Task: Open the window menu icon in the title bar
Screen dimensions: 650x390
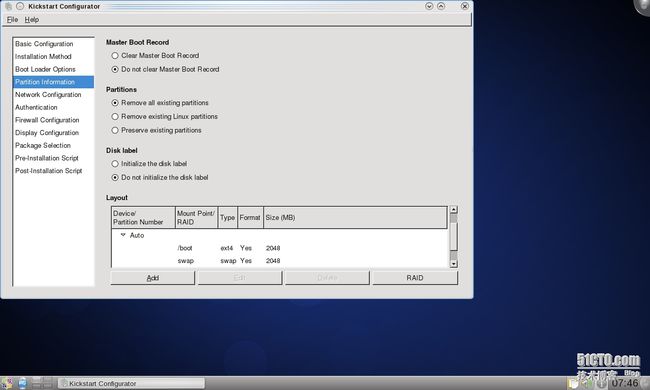Action: pos(8,6)
